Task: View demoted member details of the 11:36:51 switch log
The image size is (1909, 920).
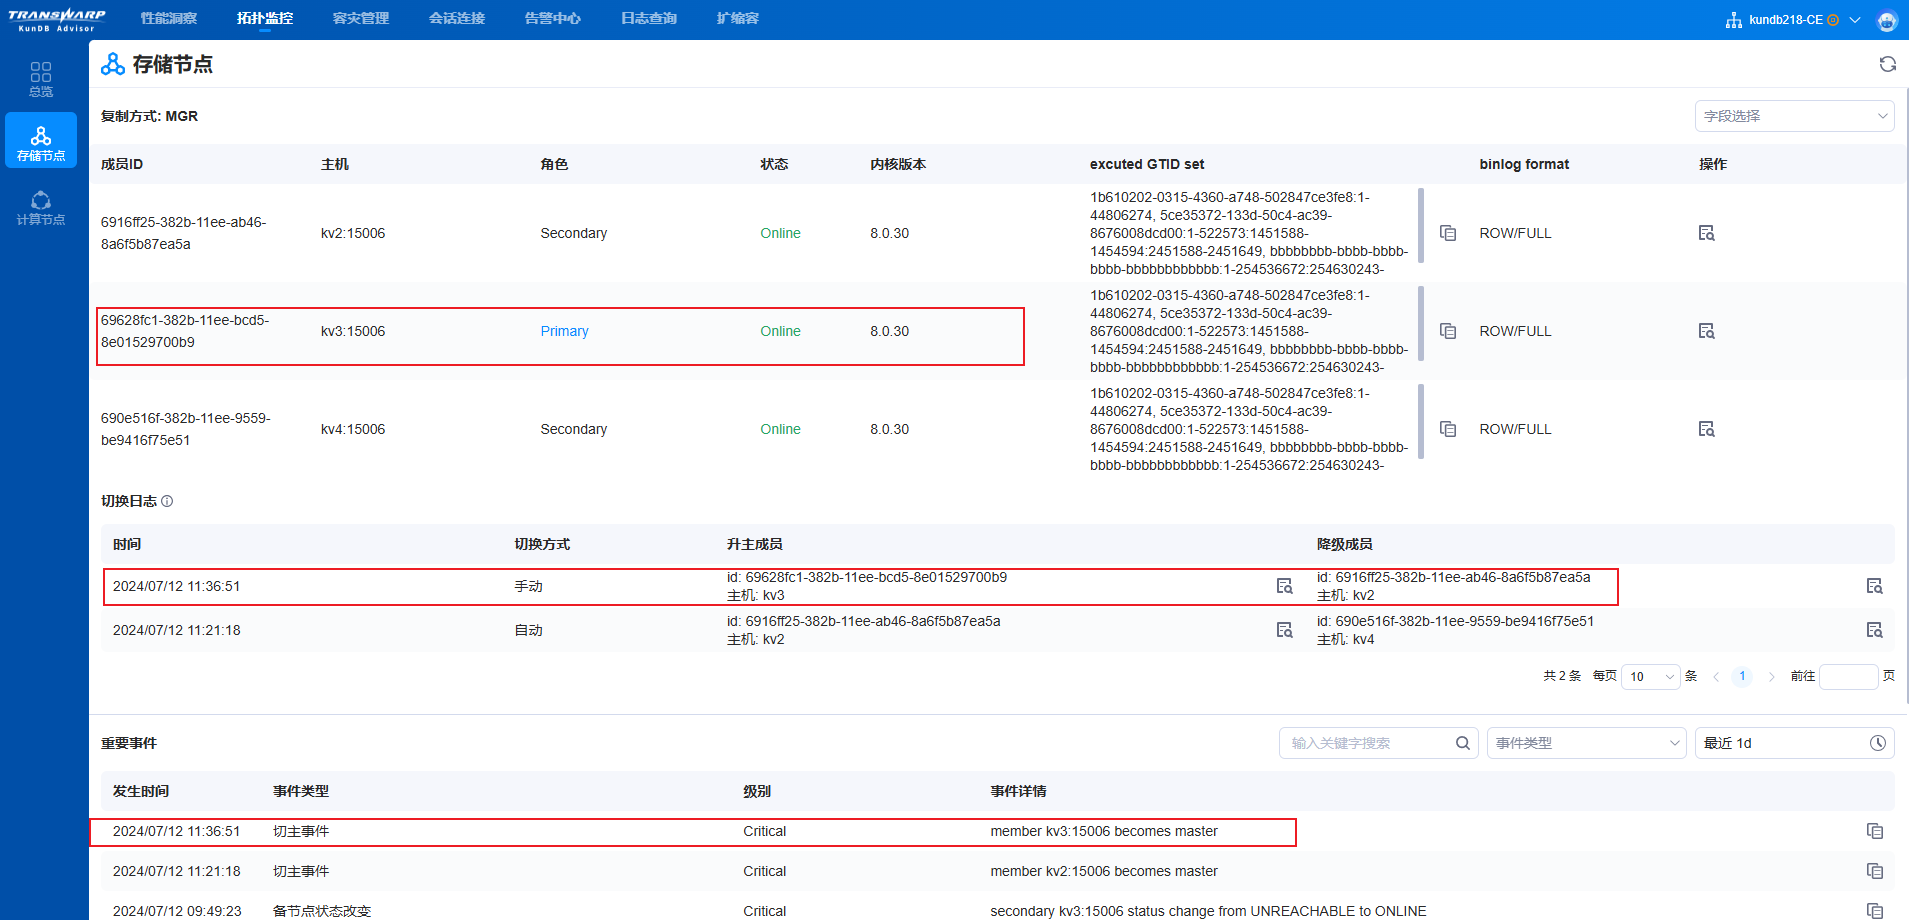Action: coord(1874,586)
